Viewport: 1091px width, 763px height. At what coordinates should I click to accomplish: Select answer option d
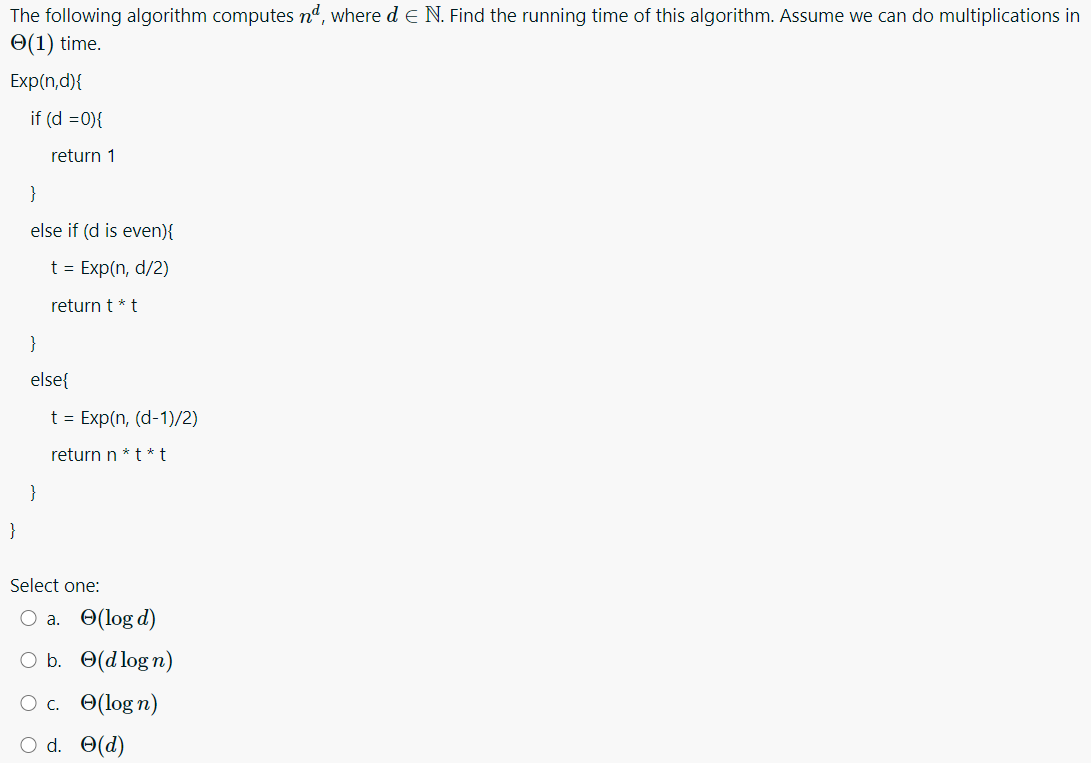pos(28,744)
